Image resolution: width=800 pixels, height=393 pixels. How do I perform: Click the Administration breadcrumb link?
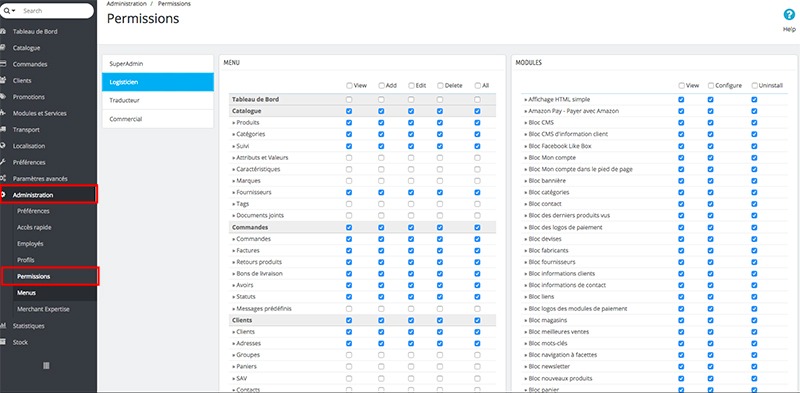click(x=127, y=4)
